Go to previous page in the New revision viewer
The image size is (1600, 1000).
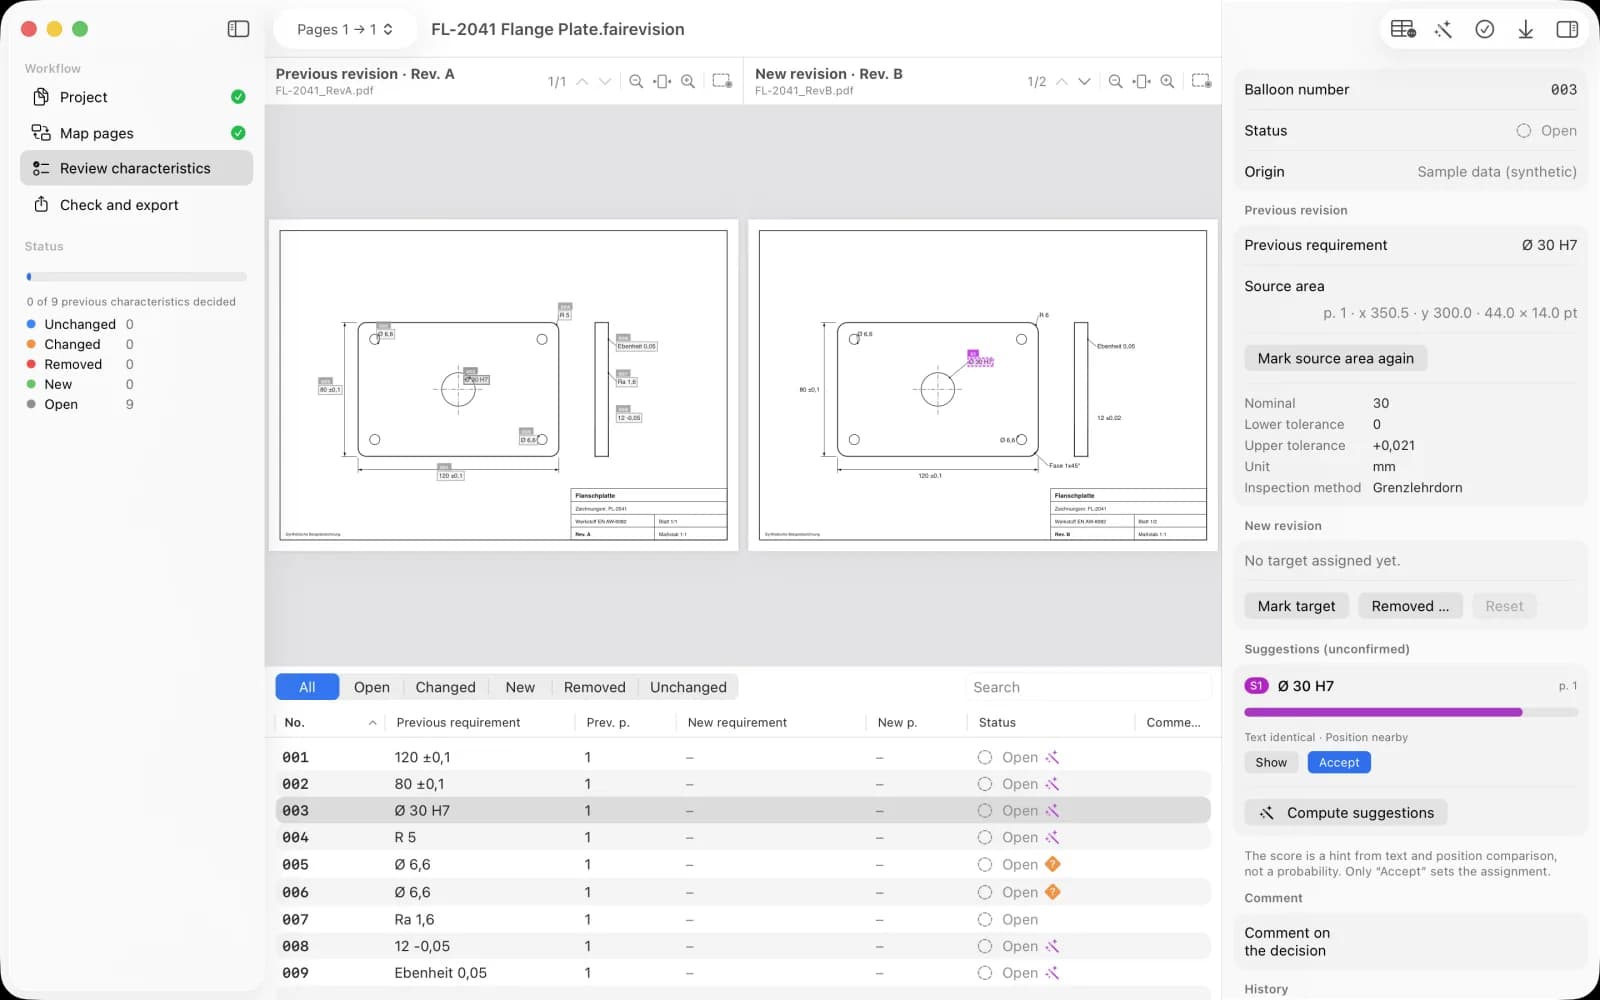tap(1061, 81)
